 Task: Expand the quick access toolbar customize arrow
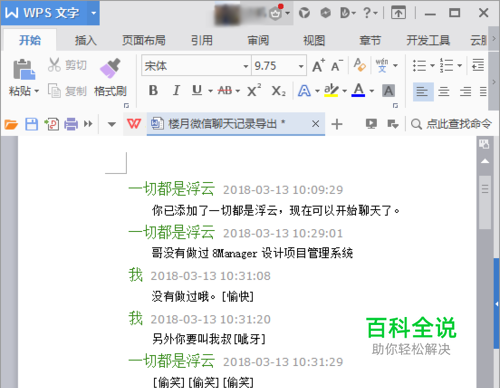112,124
